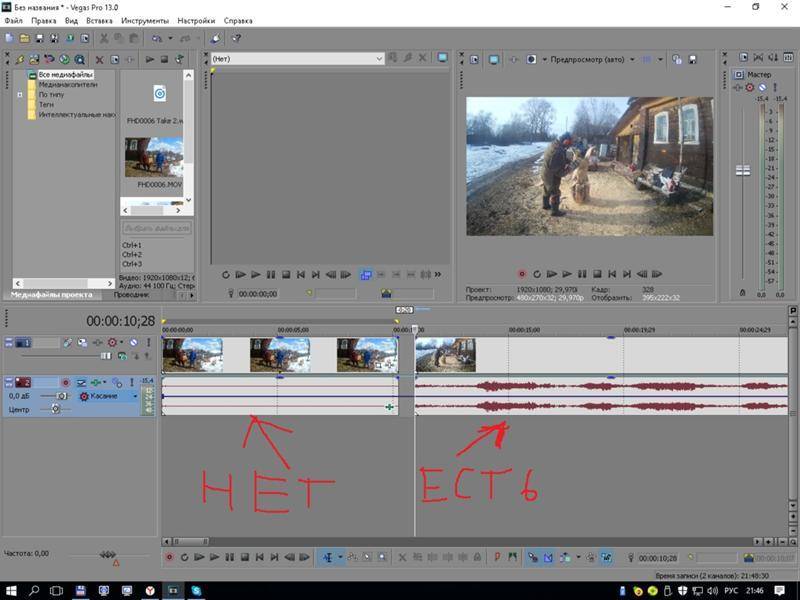Click the Undo arrow in main toolbar
This screenshot has width=800, height=600.
pyautogui.click(x=157, y=38)
